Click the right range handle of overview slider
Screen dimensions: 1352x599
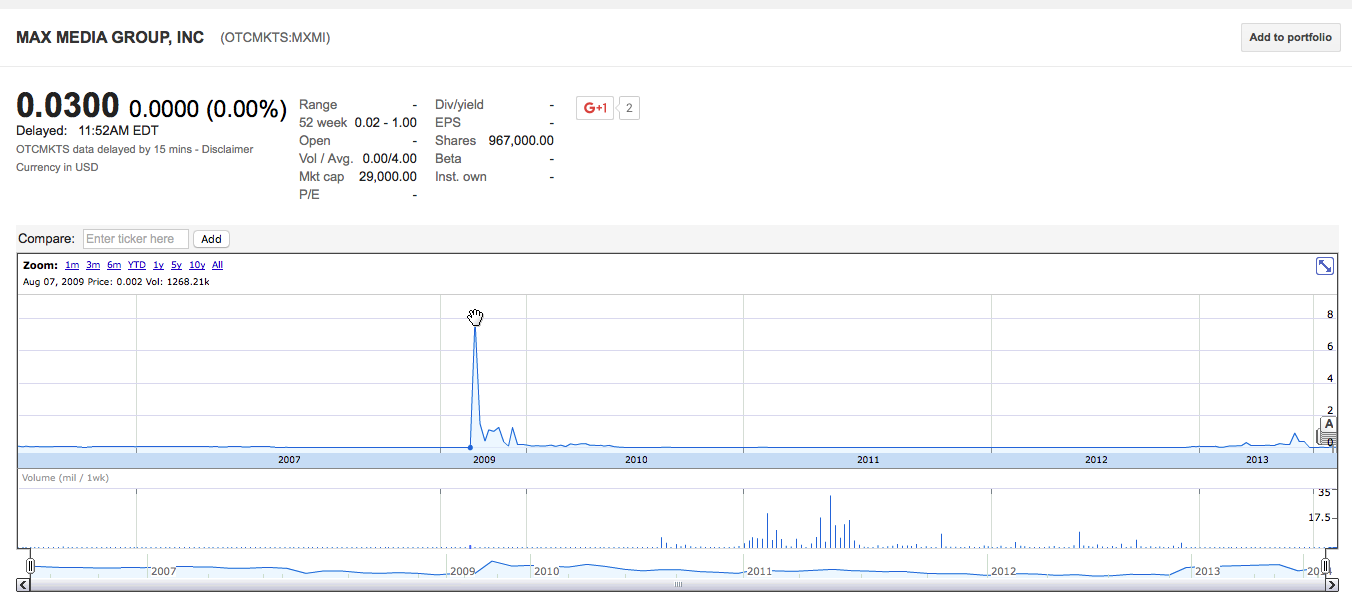point(1326,567)
